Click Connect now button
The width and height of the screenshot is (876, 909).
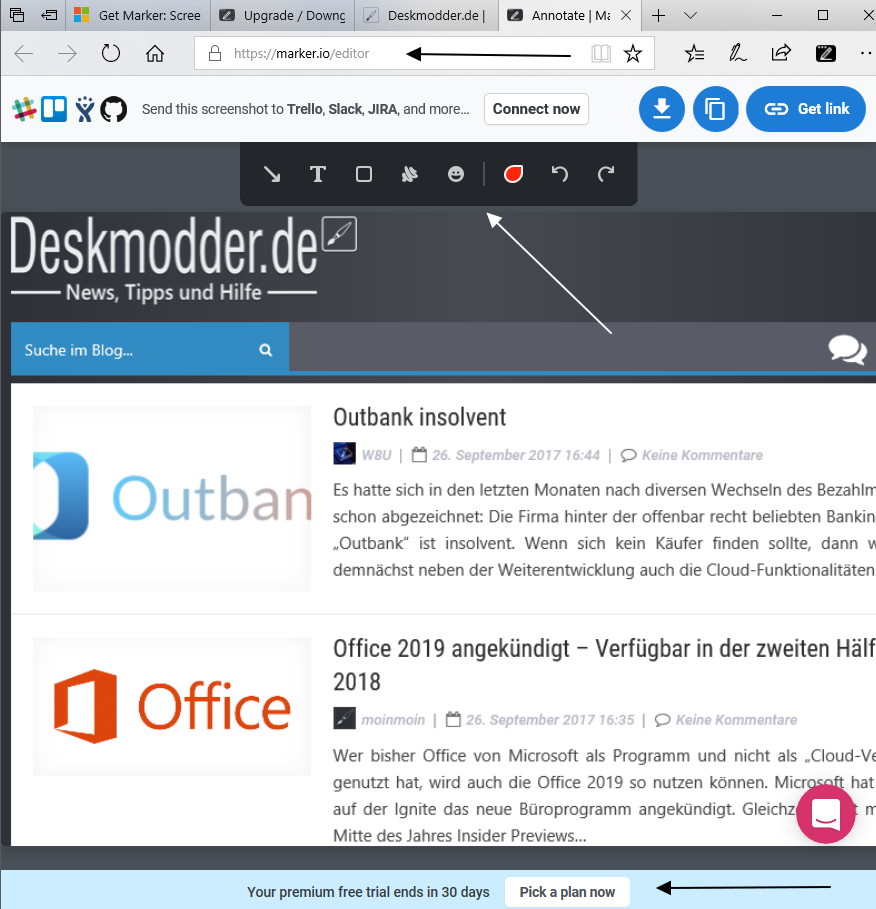(x=536, y=109)
